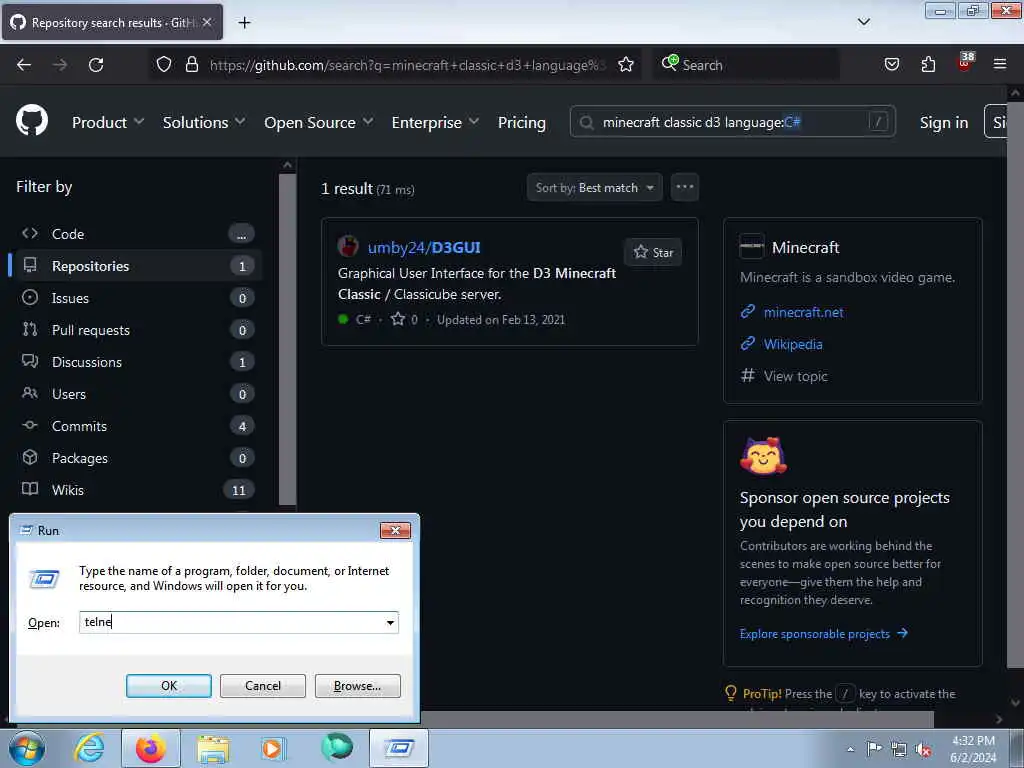
Task: Open the Pocket save icon
Action: [x=891, y=65]
